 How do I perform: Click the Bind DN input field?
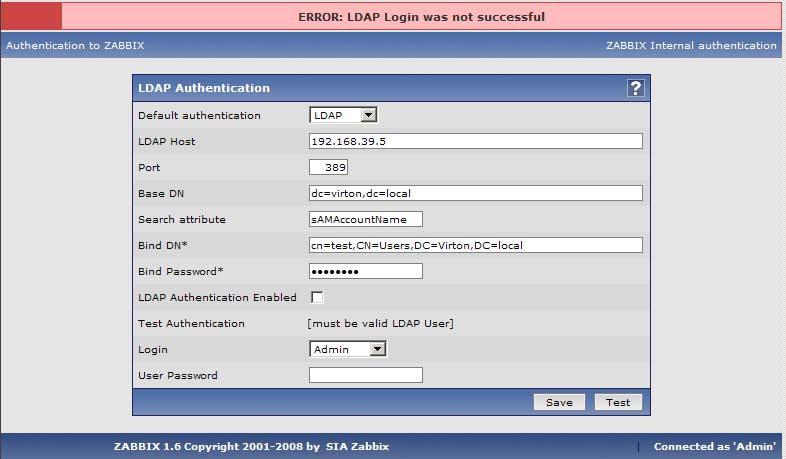(476, 246)
